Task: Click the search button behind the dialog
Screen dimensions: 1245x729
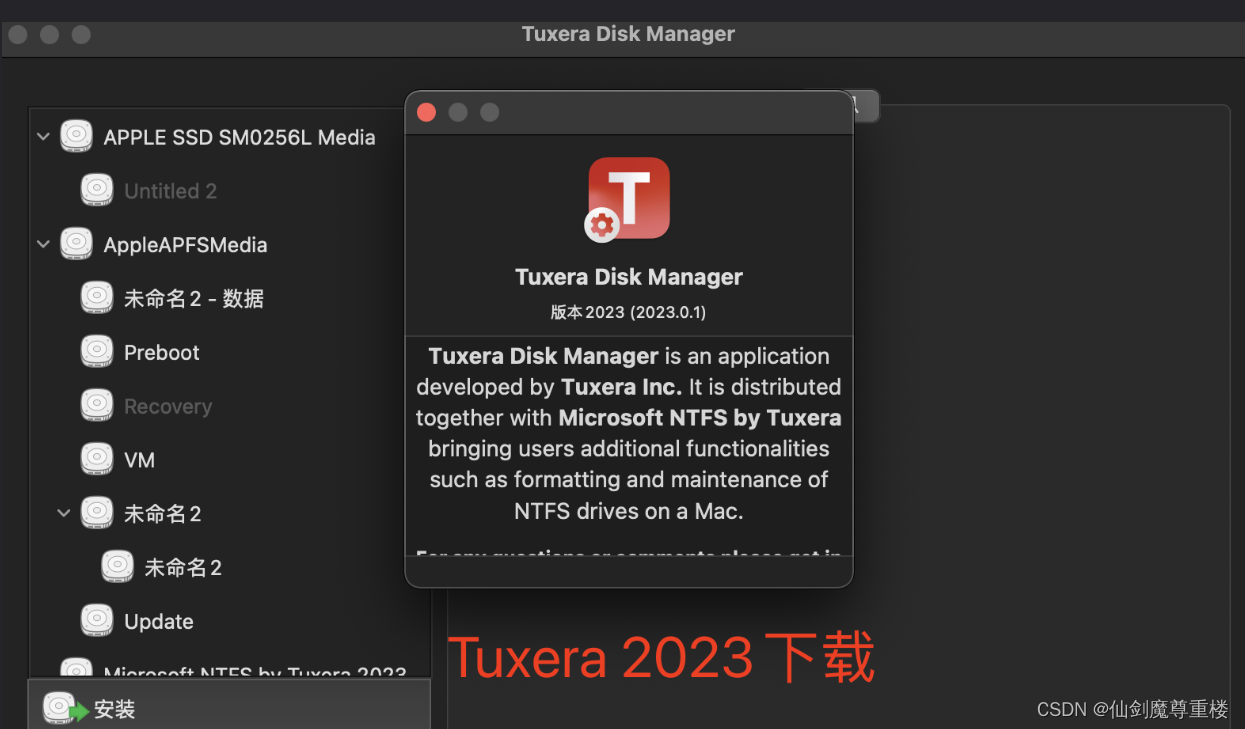Action: (x=864, y=105)
